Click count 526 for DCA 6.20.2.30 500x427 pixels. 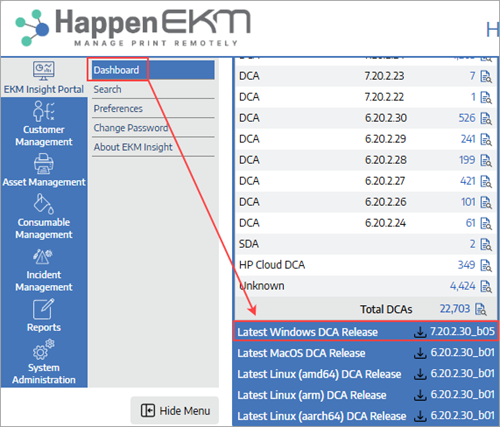point(467,118)
